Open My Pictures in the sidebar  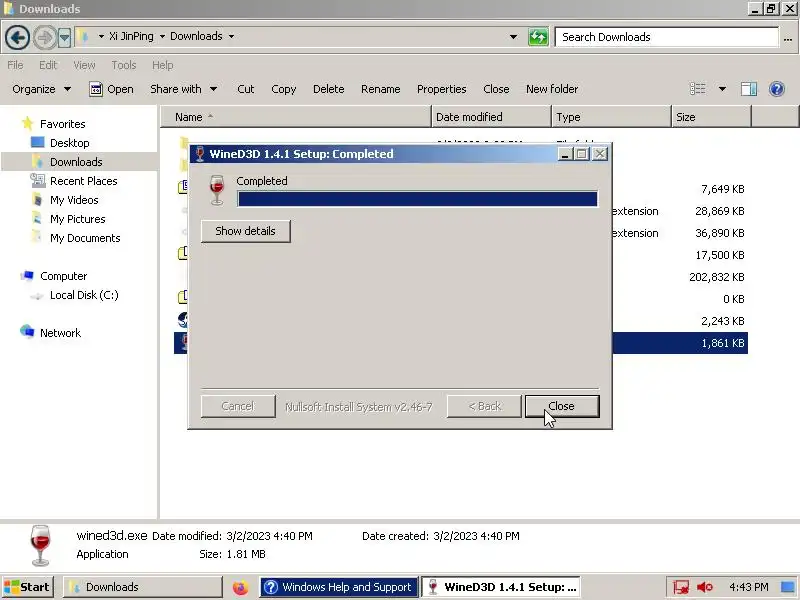[x=78, y=219]
